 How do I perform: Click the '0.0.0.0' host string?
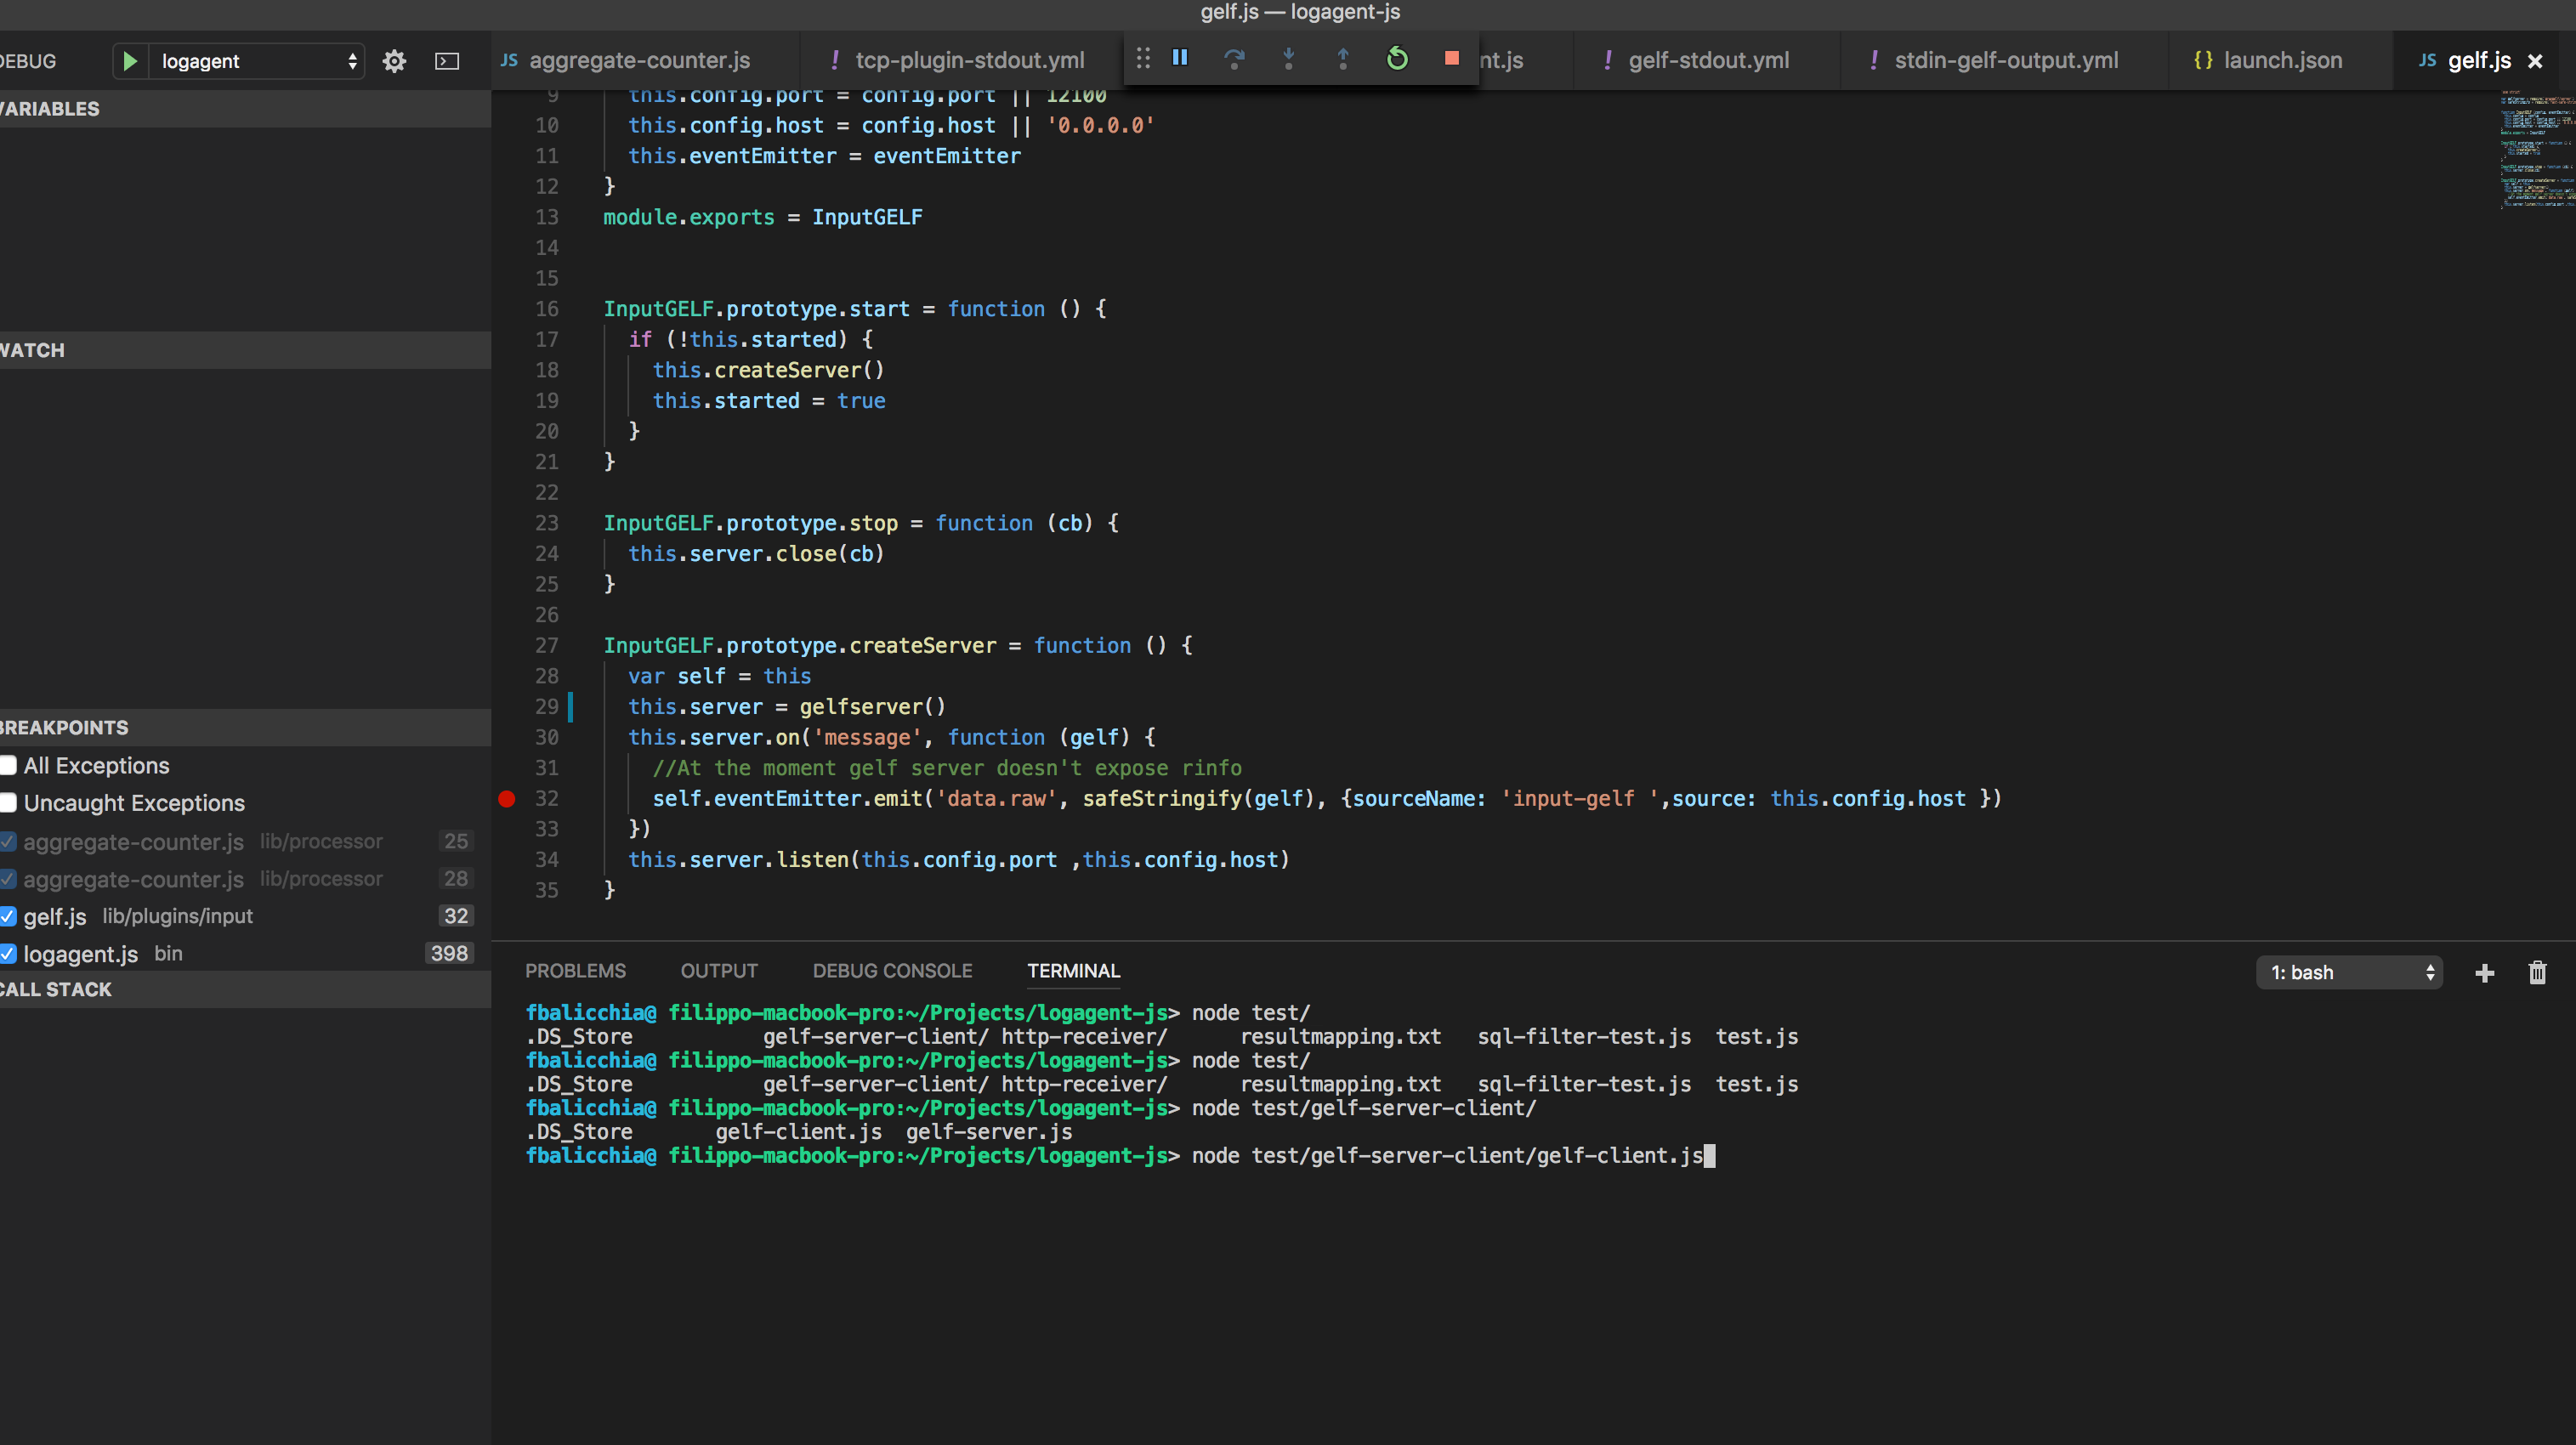tap(1100, 126)
